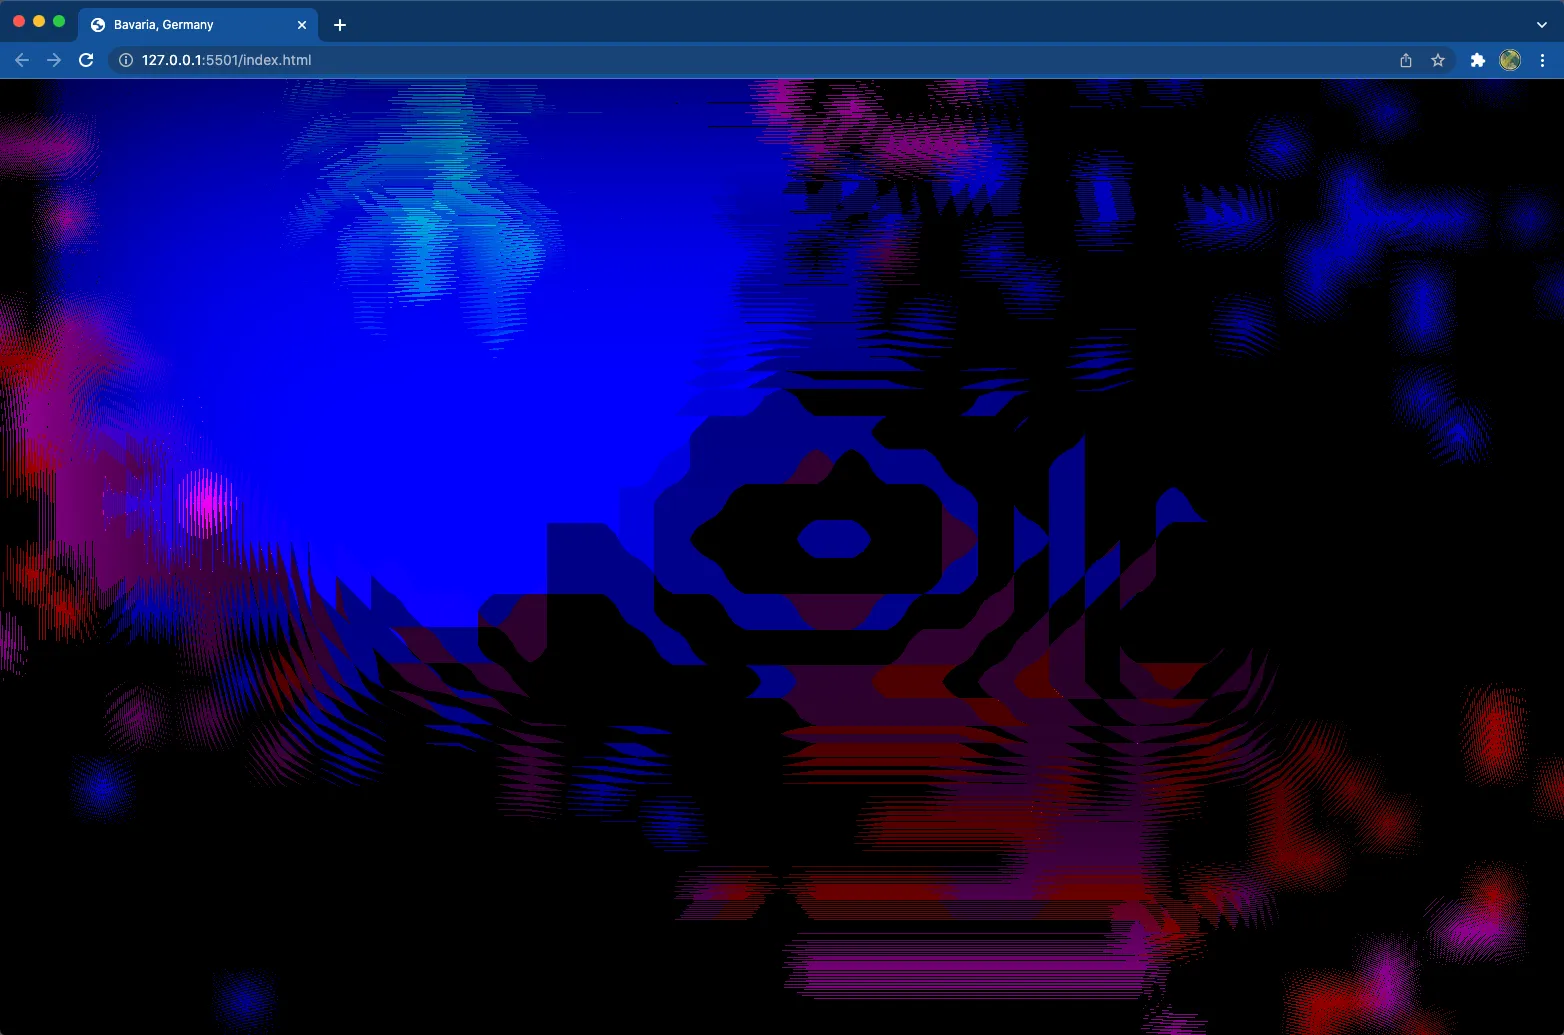1564x1035 pixels.
Task: Open the Chrome three-dot menu
Action: [x=1542, y=60]
